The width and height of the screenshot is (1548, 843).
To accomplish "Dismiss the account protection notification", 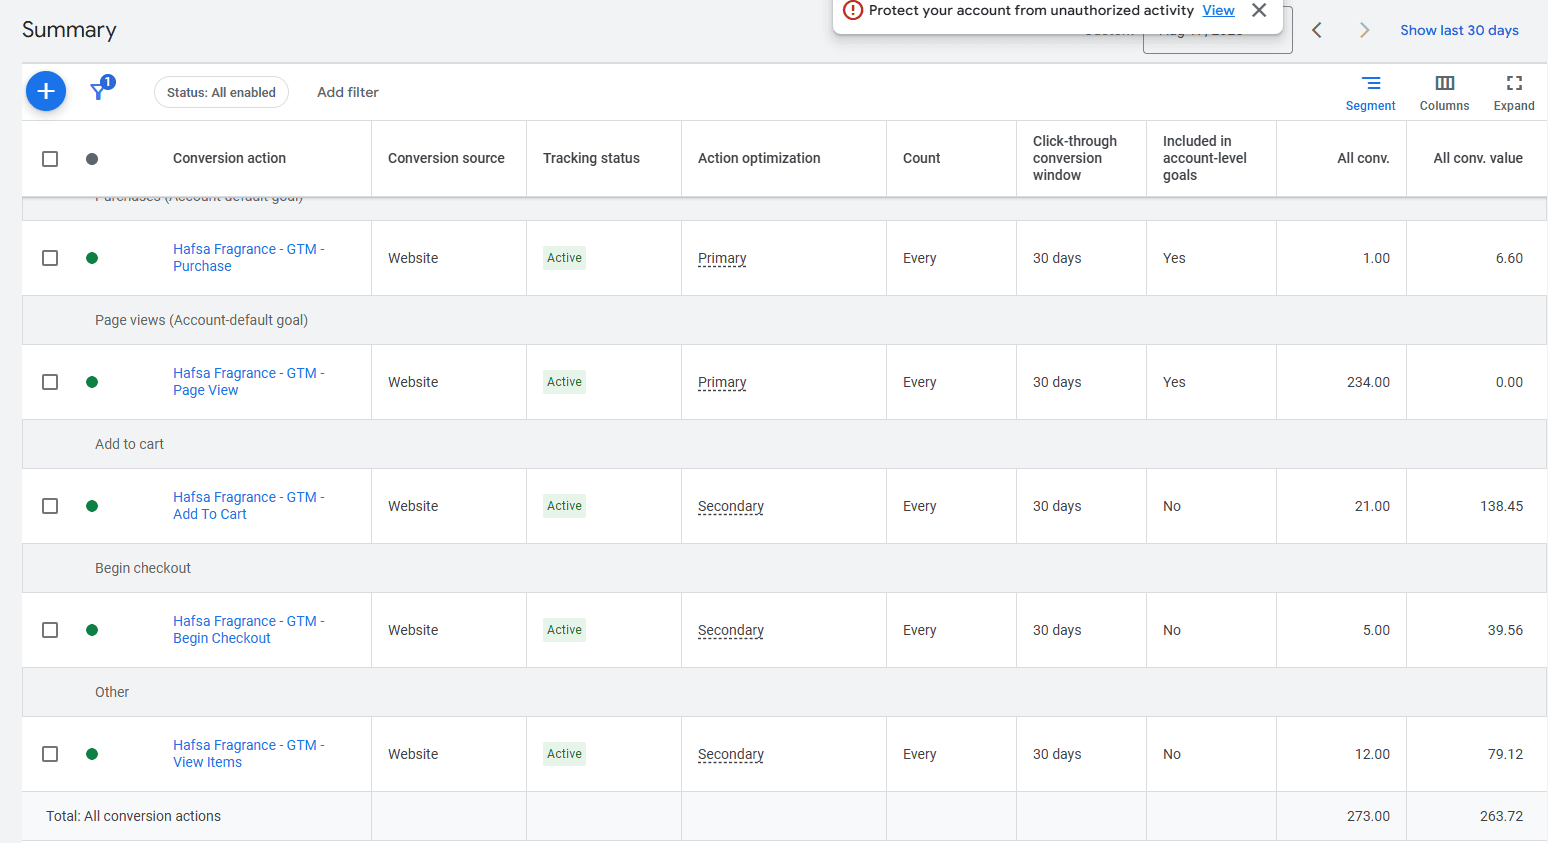I will pyautogui.click(x=1259, y=11).
